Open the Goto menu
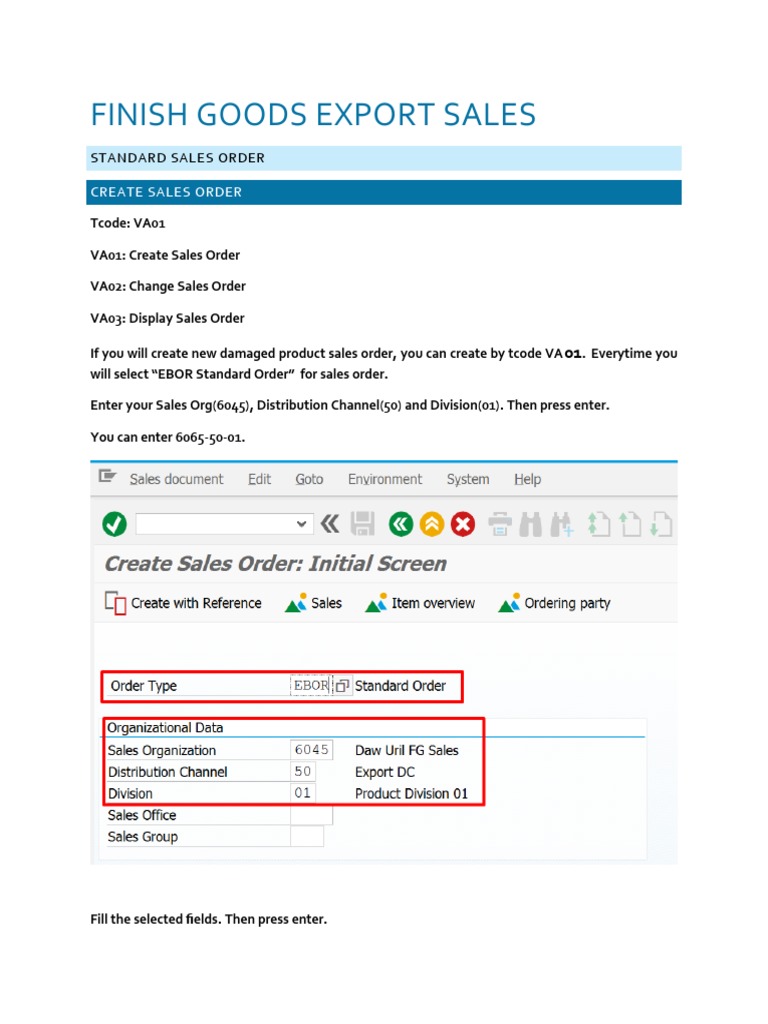The image size is (768, 1024). (309, 479)
